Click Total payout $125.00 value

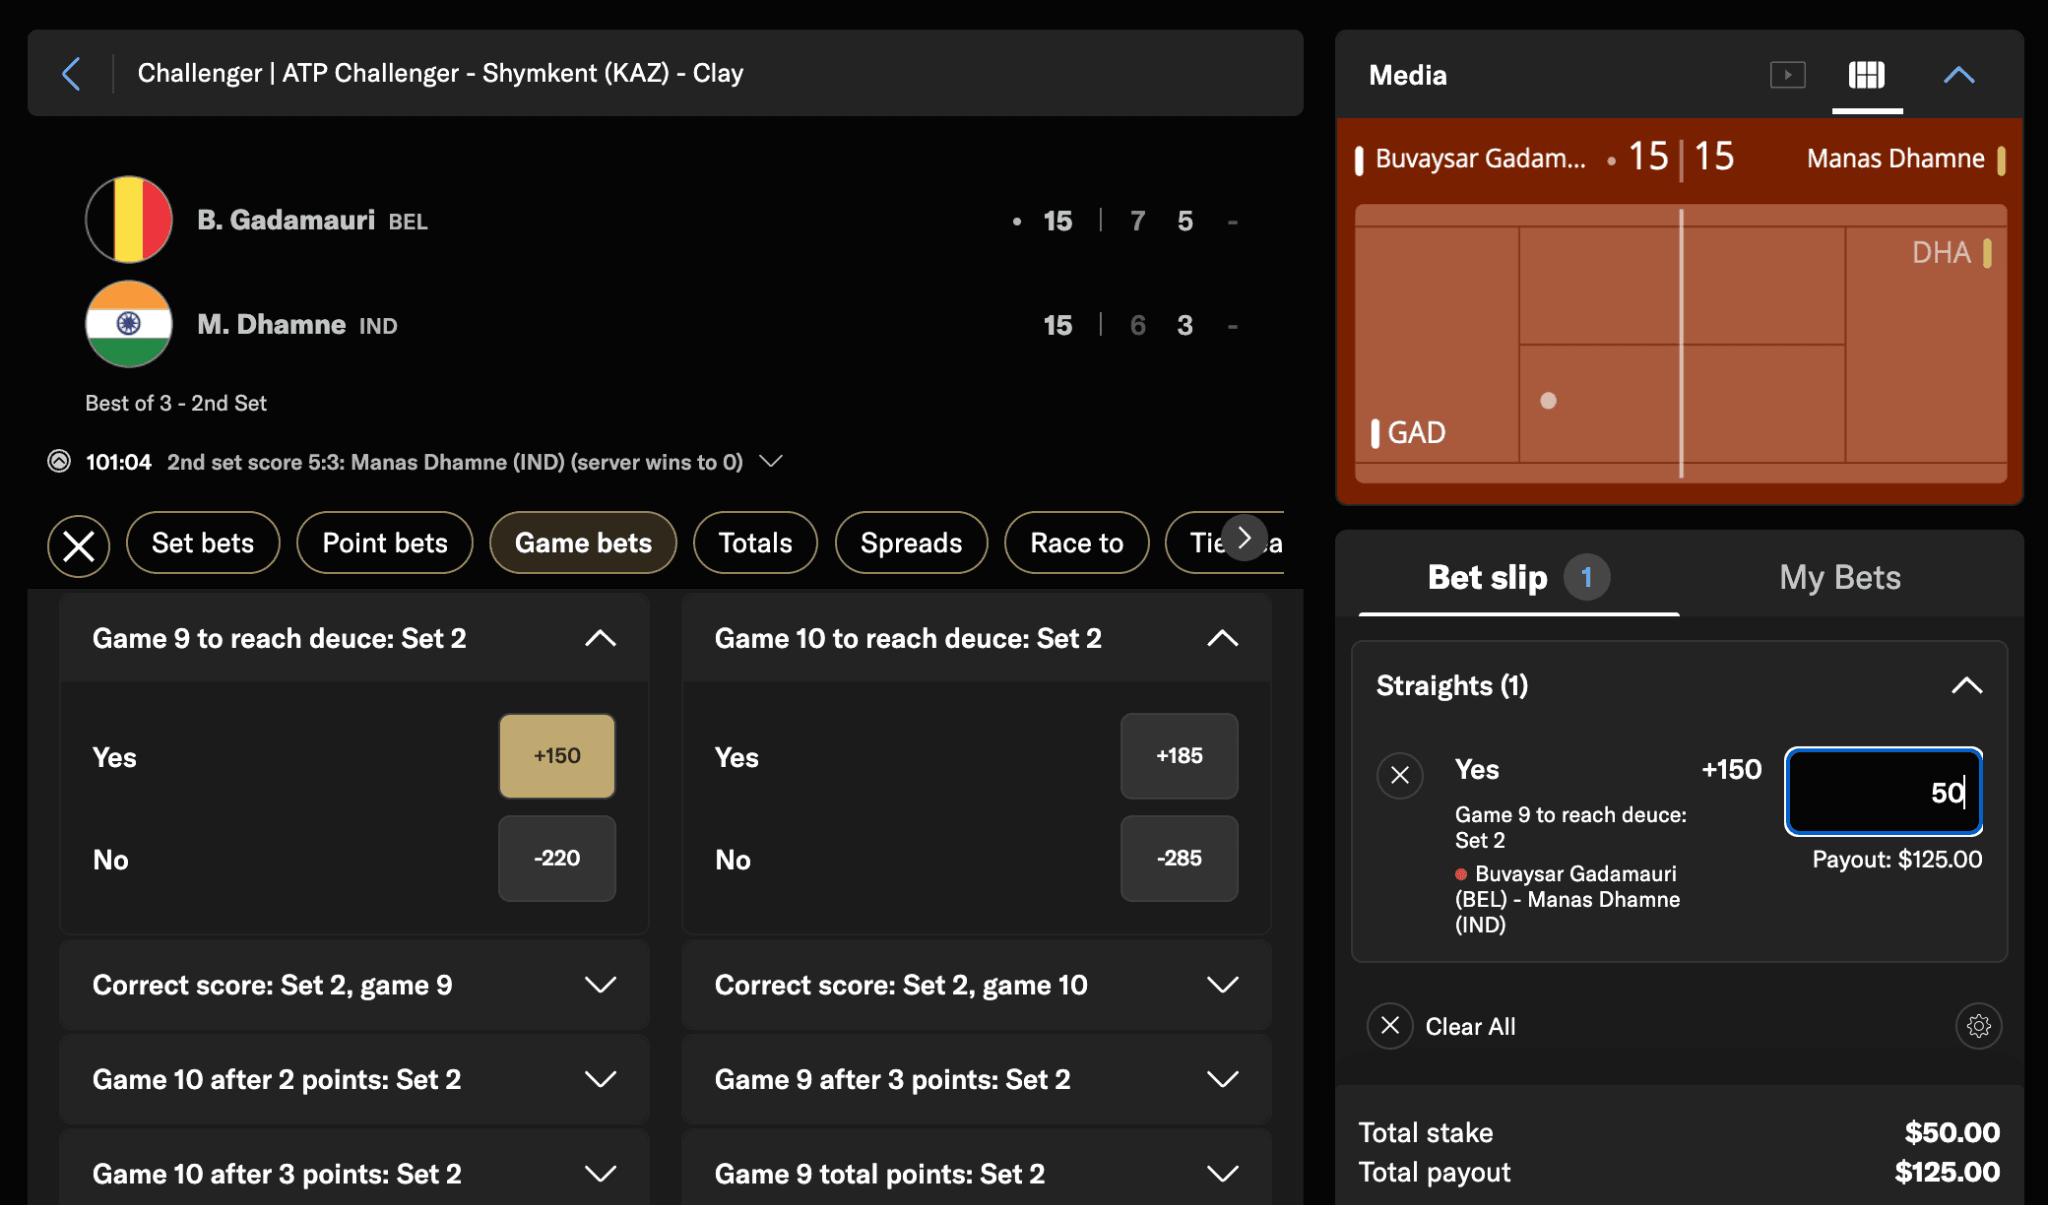pos(1947,1172)
